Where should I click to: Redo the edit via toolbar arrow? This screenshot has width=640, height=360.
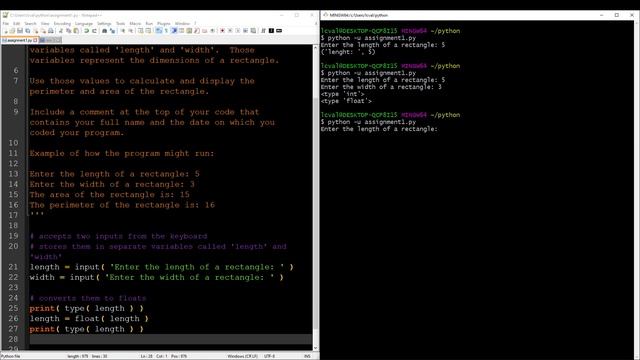[94, 31]
